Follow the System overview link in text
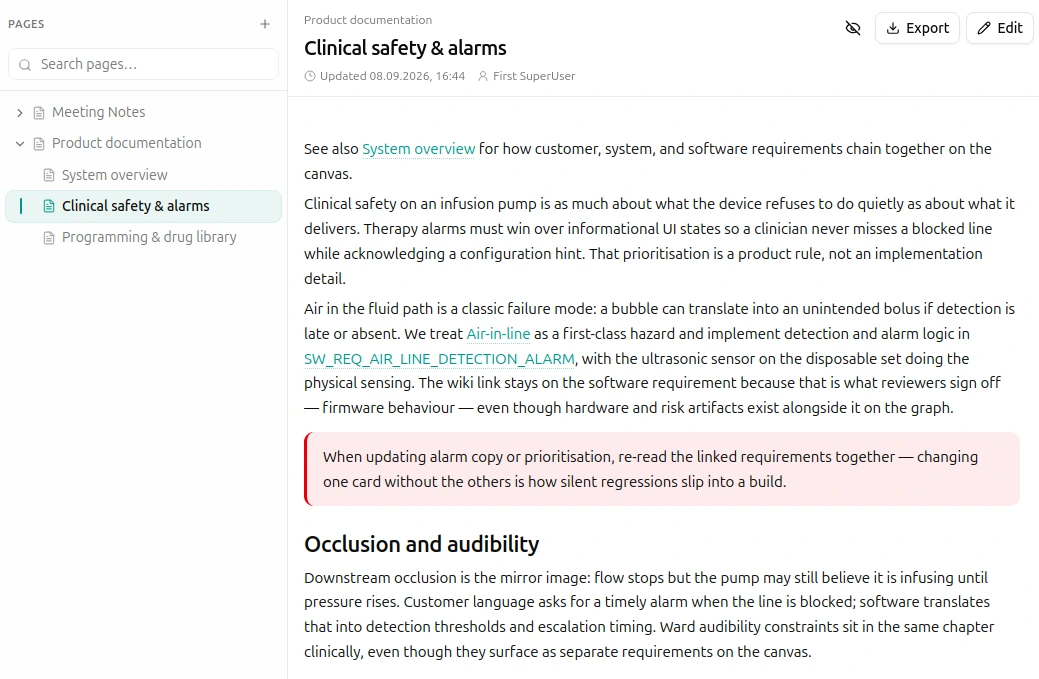Image resolution: width=1039 pixels, height=679 pixels. 418,149
